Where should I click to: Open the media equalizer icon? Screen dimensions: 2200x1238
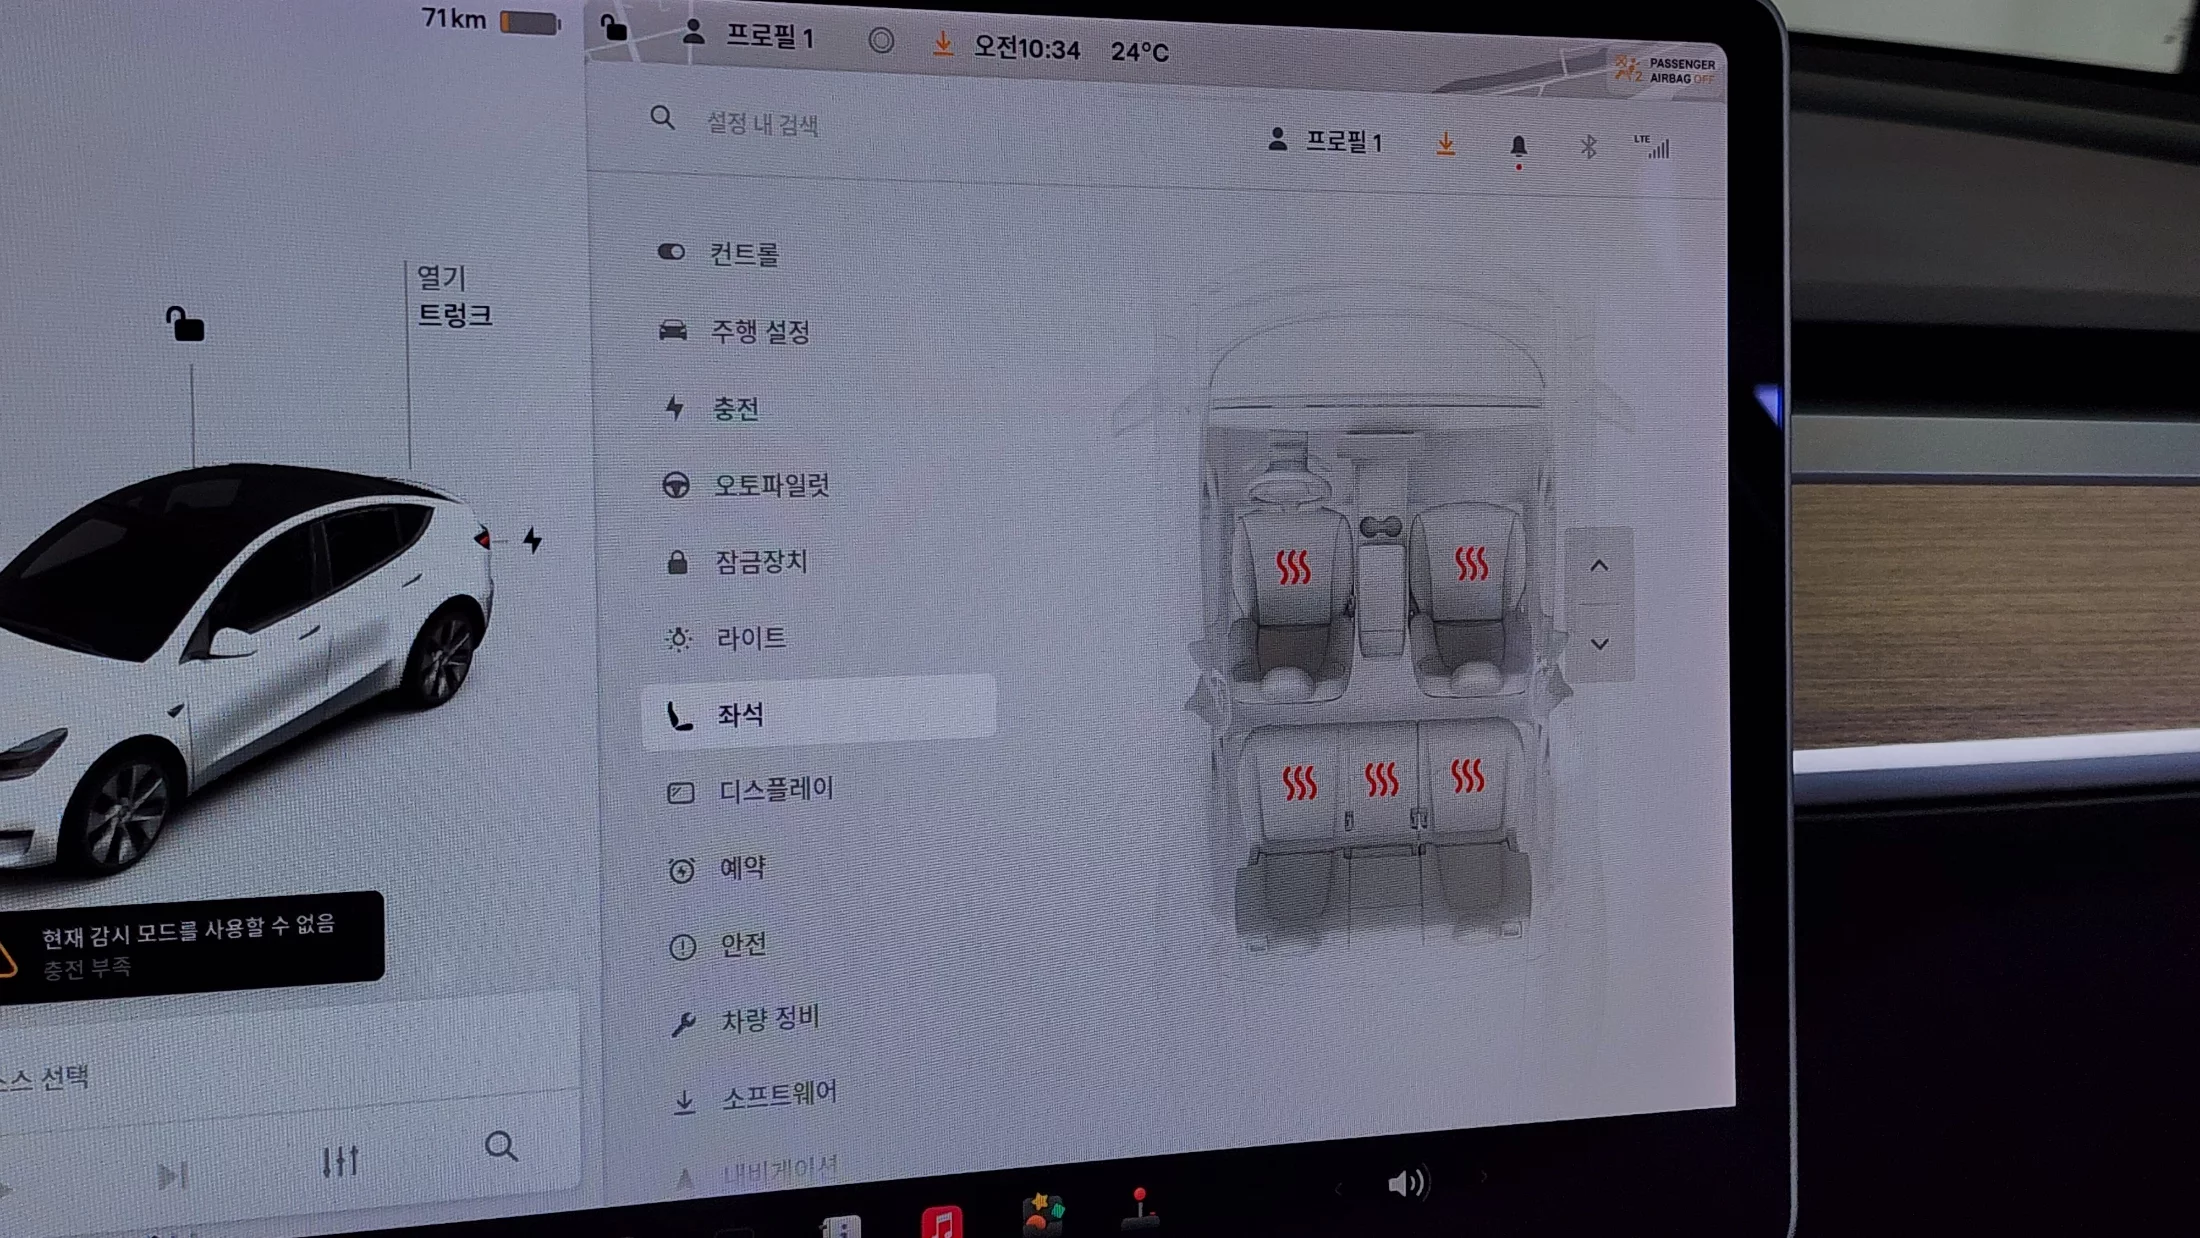(340, 1162)
